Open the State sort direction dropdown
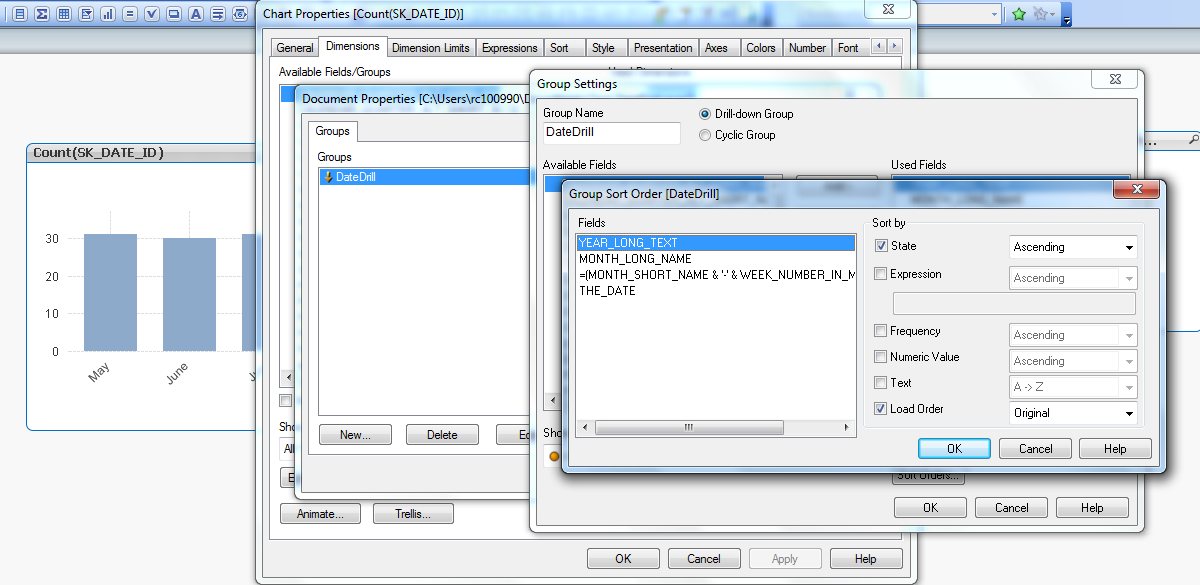This screenshot has width=1200, height=585. pos(1073,247)
